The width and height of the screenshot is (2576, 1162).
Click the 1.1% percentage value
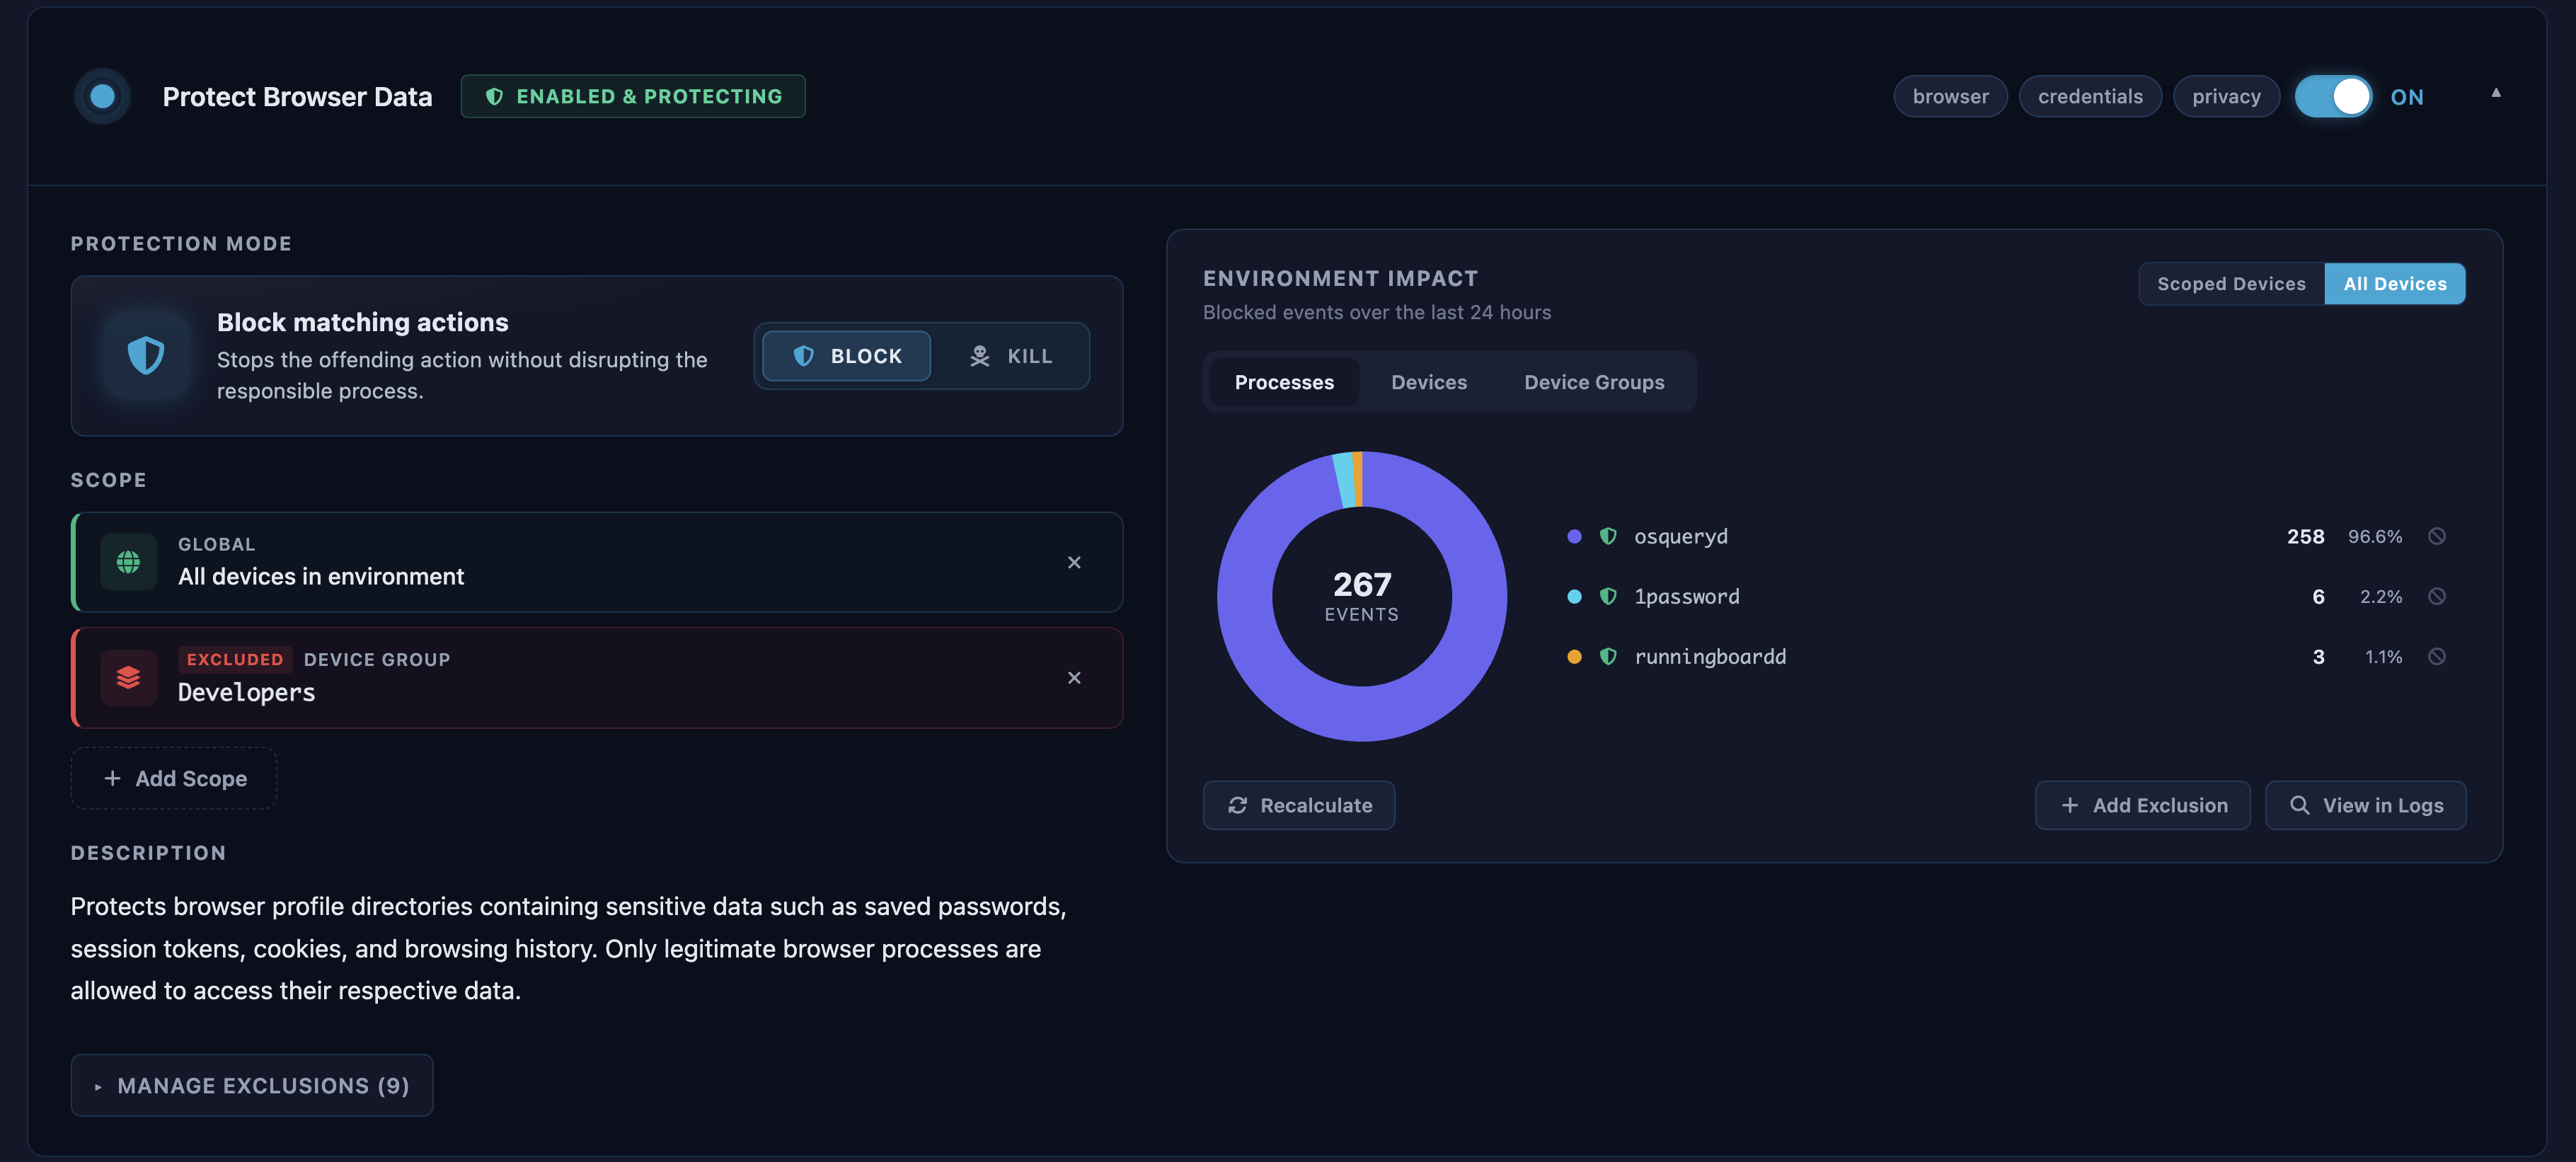2383,656
